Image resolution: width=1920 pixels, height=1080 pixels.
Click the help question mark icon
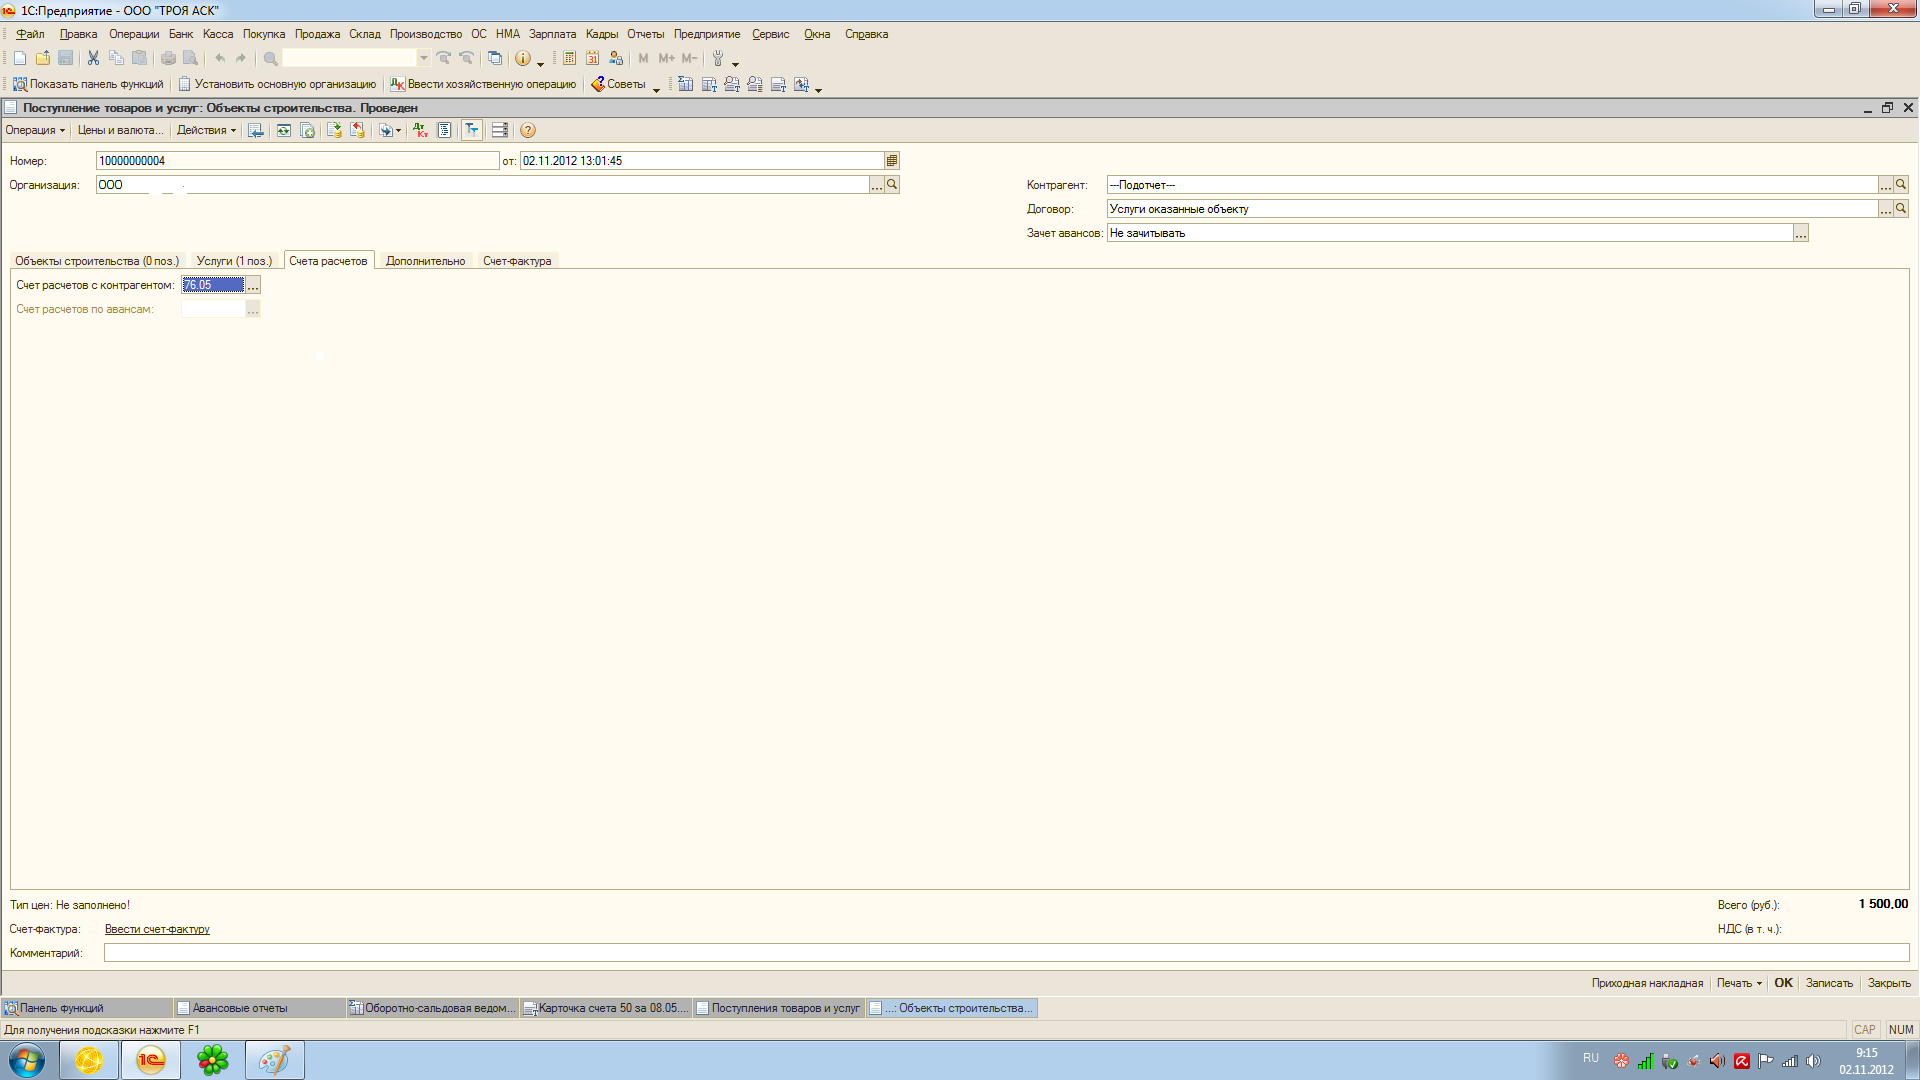point(528,130)
